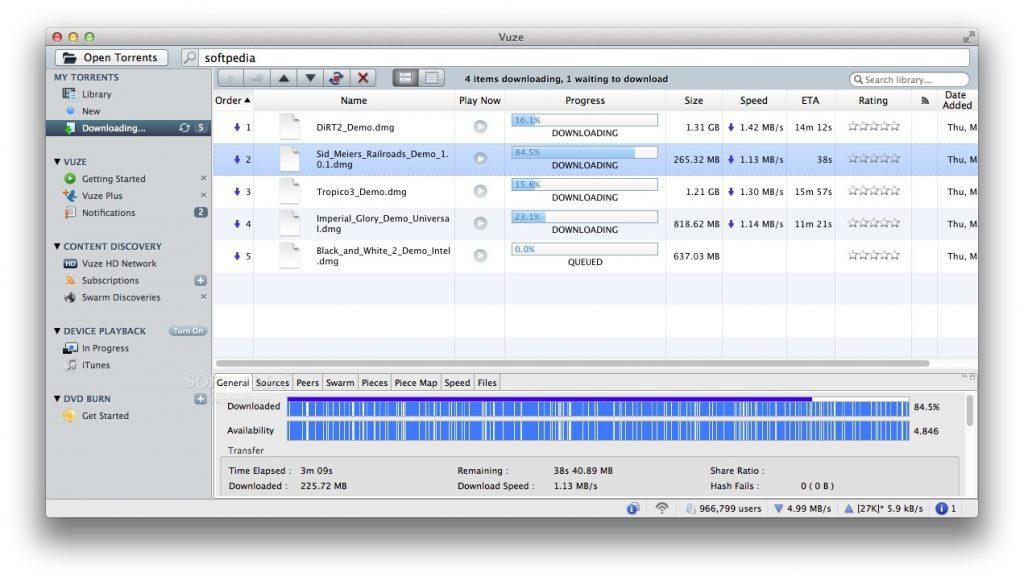Click Turn On for Device Playback

pyautogui.click(x=188, y=331)
